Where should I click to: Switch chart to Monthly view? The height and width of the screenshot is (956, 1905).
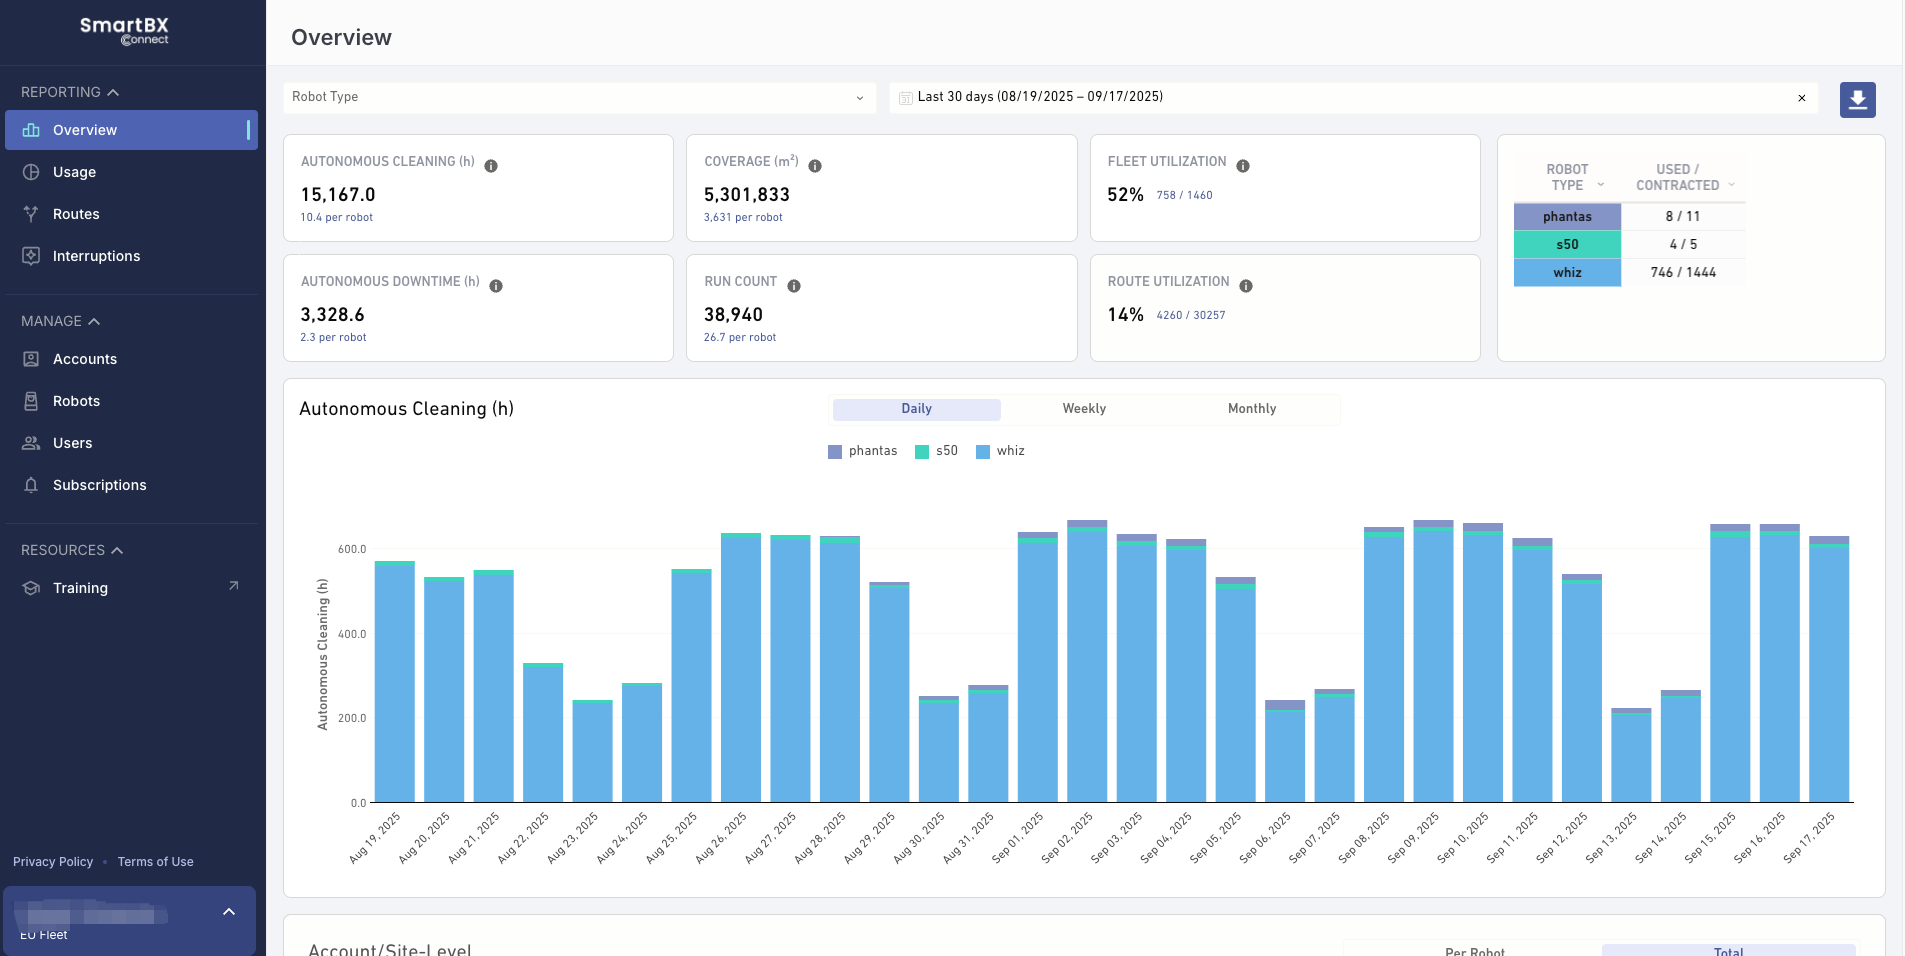point(1252,409)
